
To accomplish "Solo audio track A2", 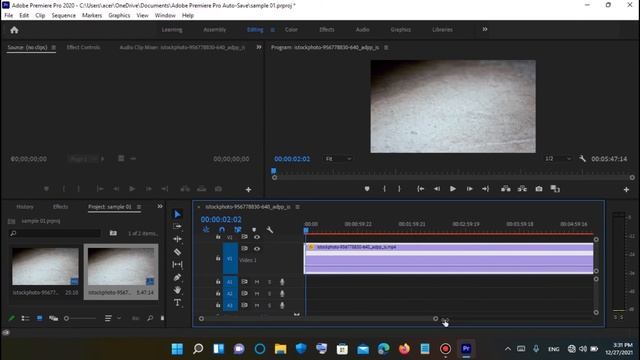I will tap(269, 293).
